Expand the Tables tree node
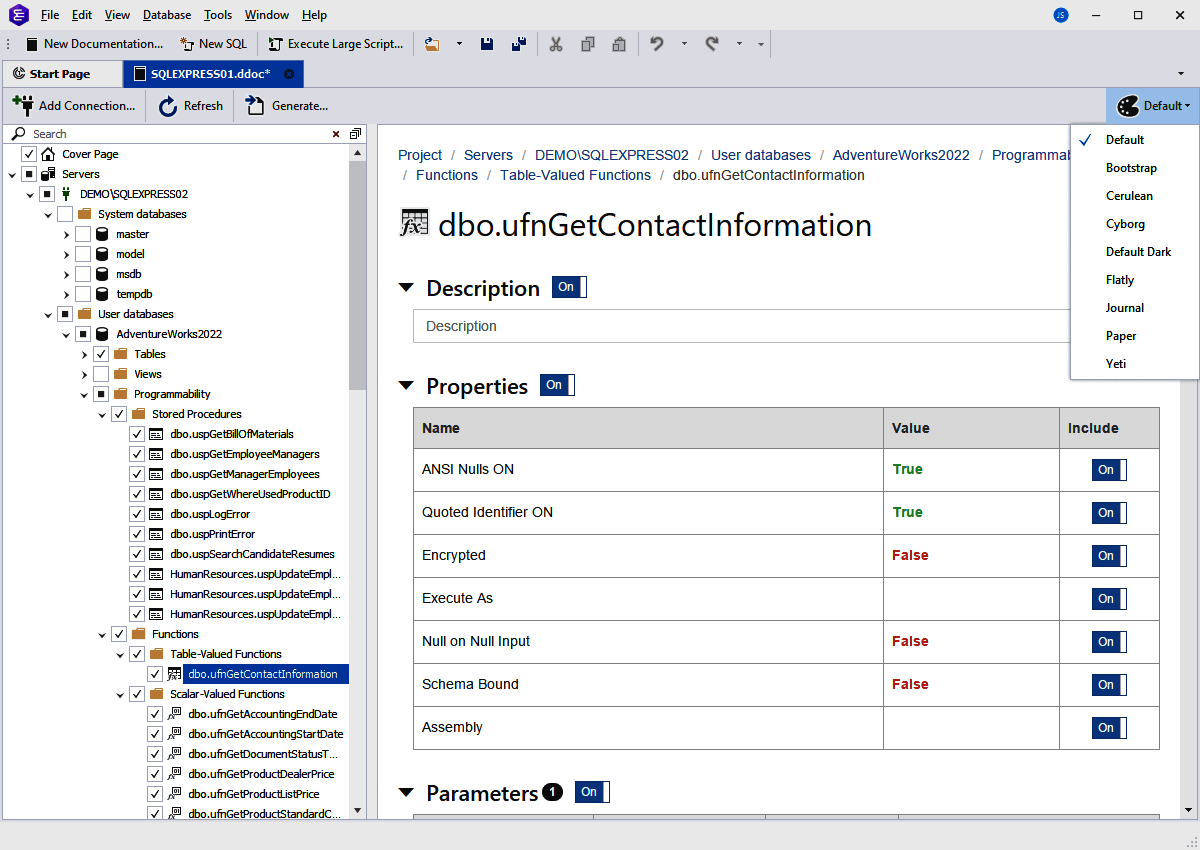The width and height of the screenshot is (1200, 850). [x=84, y=353]
